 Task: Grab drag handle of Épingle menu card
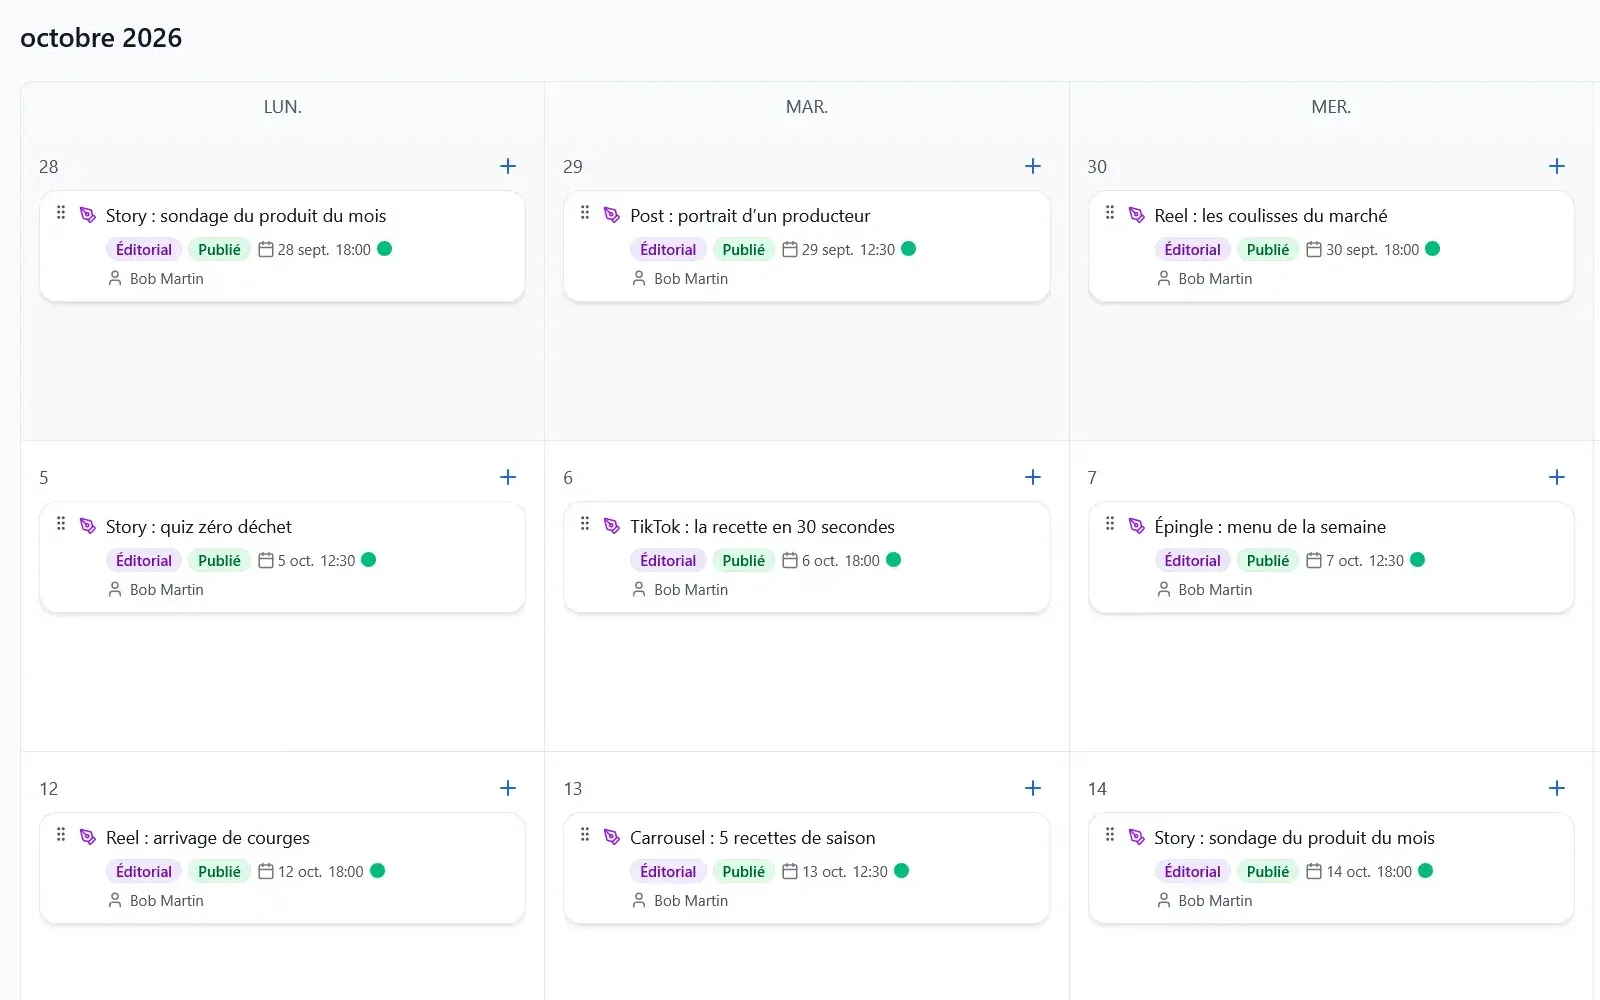(1110, 524)
